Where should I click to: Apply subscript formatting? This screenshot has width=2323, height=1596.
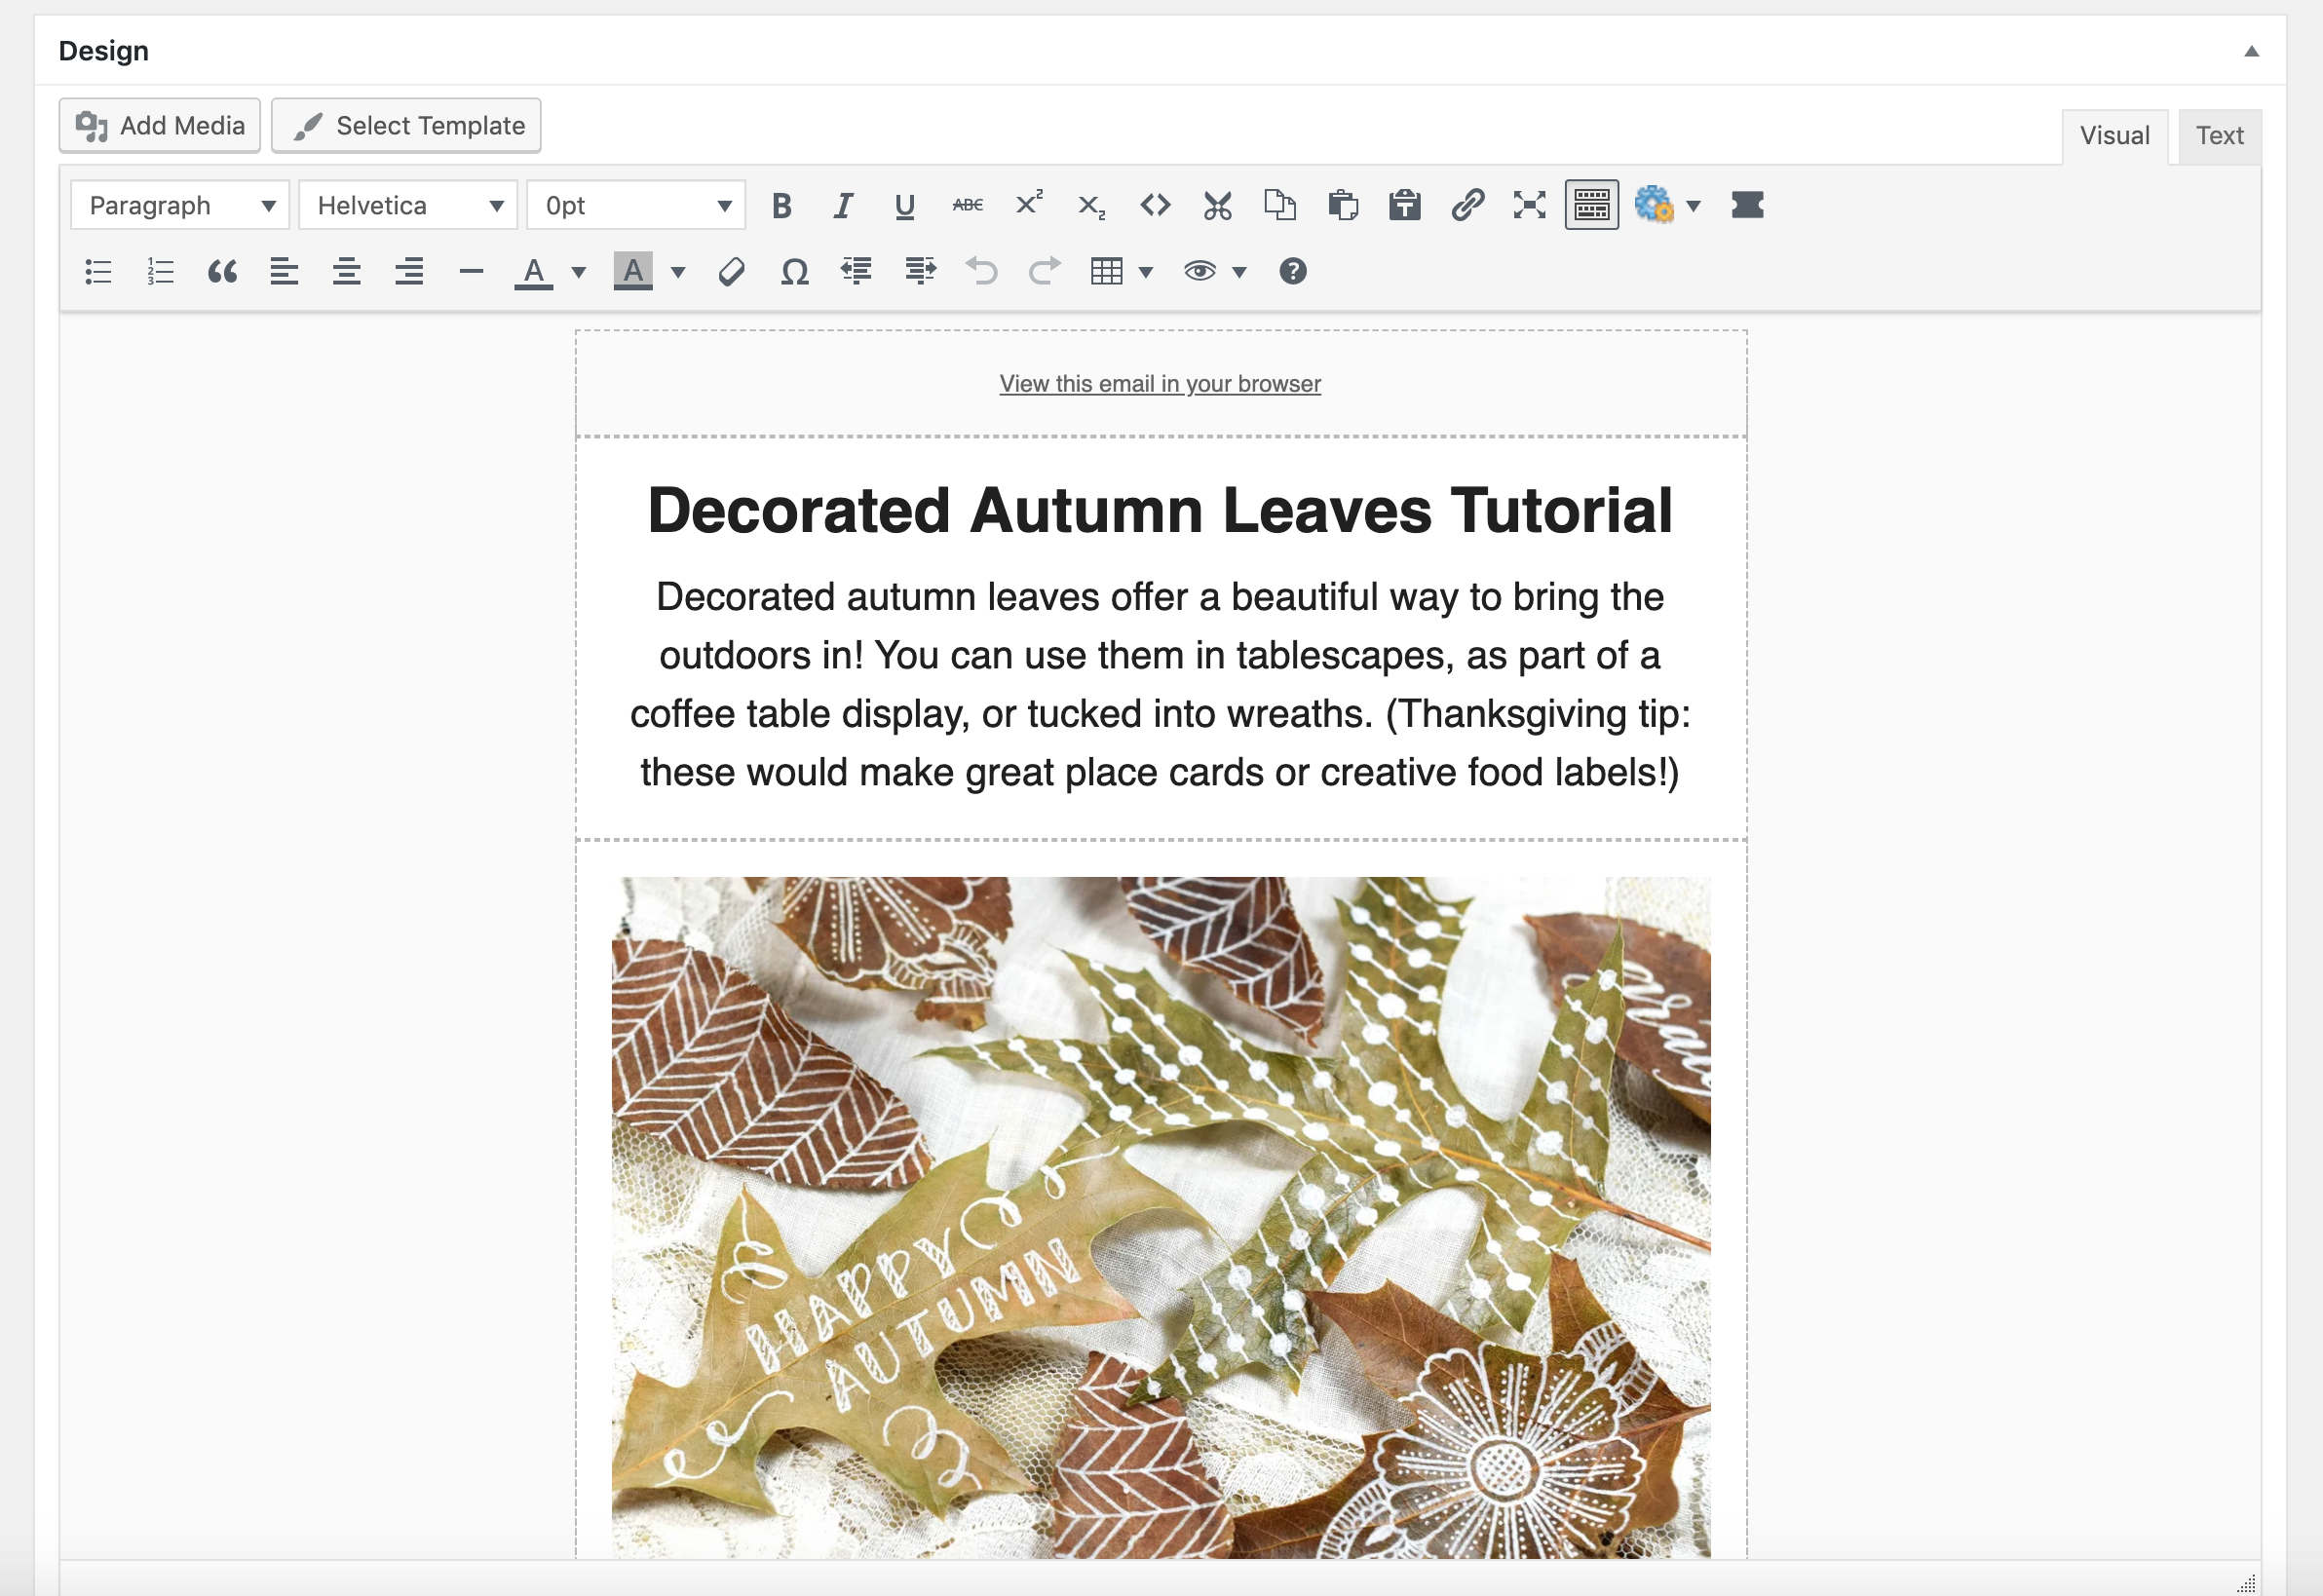point(1092,206)
